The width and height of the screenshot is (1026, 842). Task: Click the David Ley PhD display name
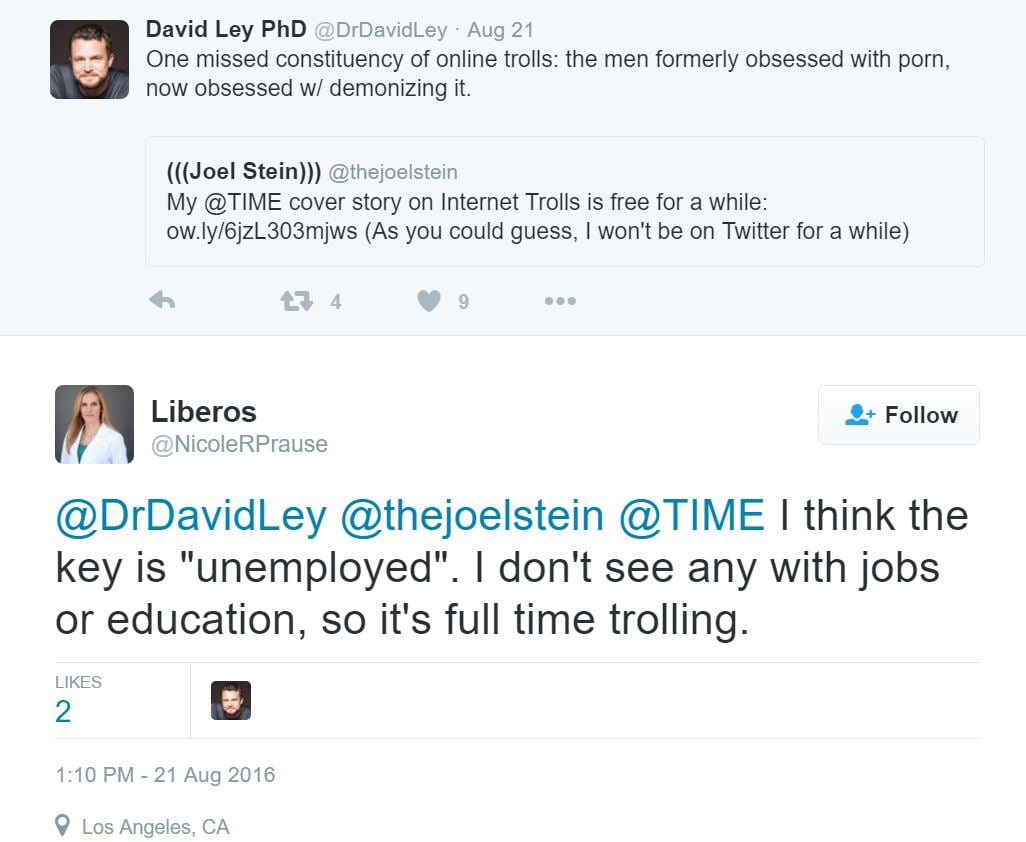coord(226,29)
